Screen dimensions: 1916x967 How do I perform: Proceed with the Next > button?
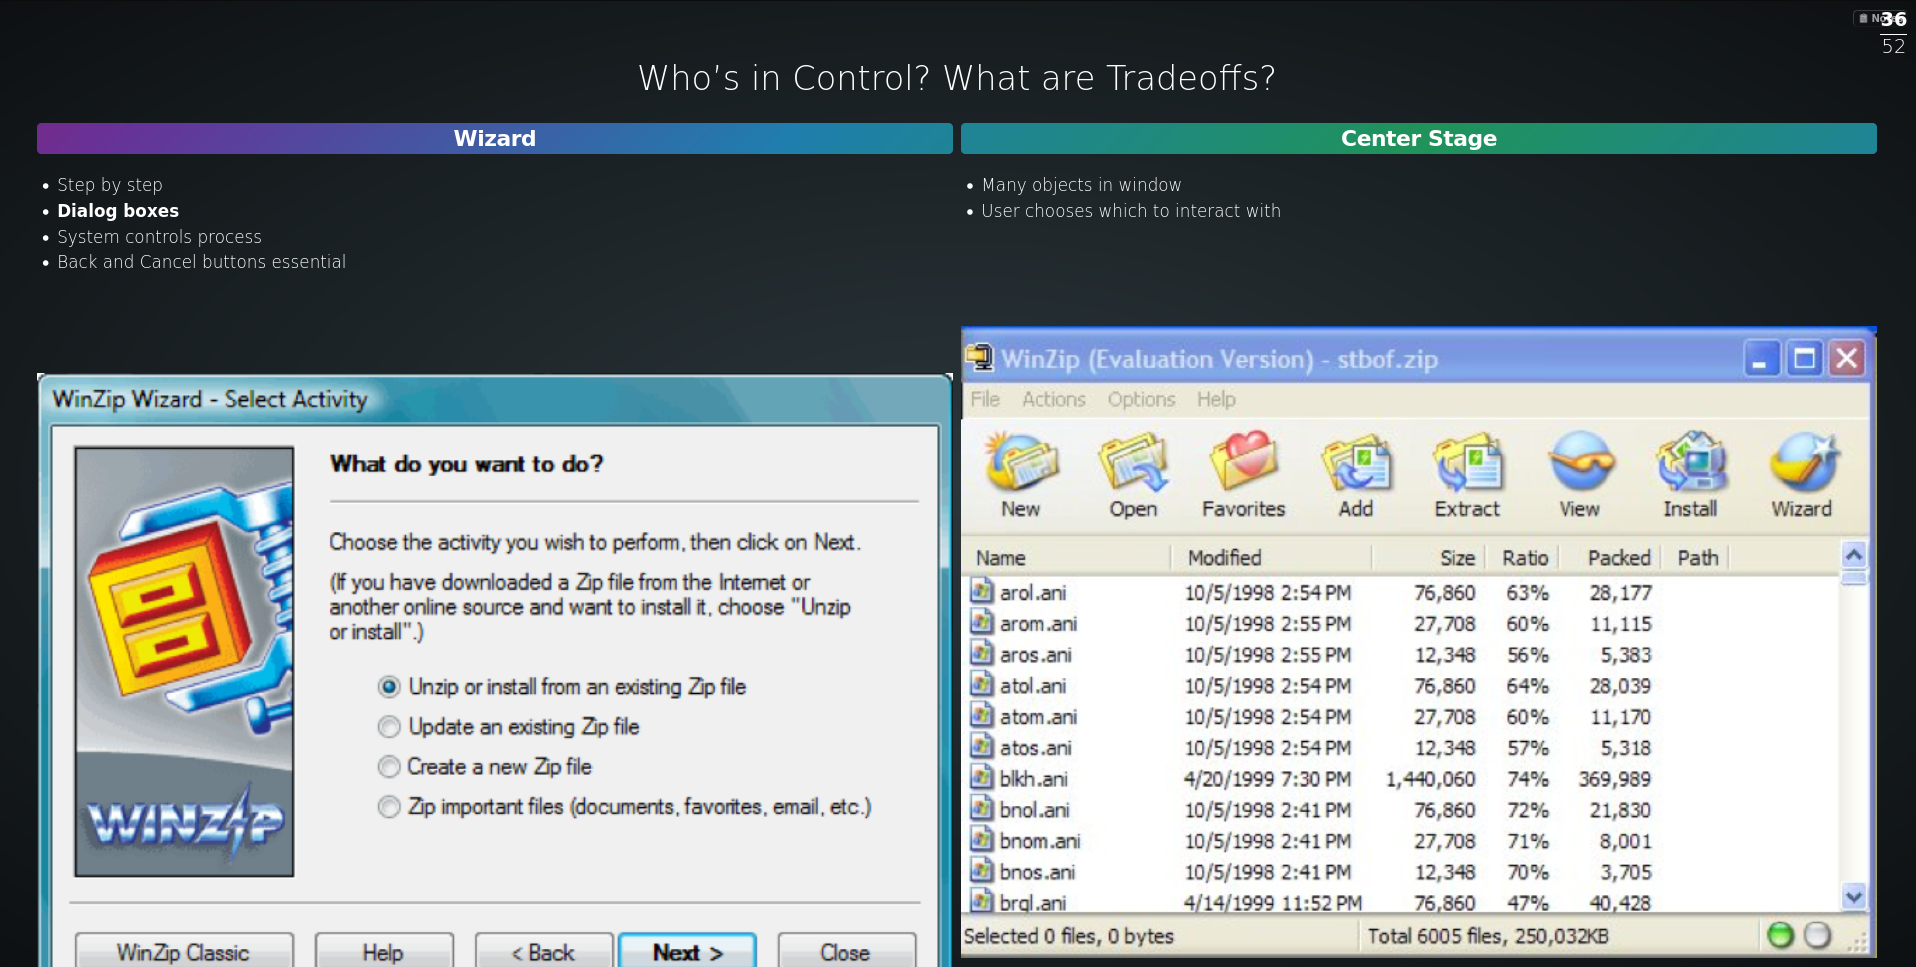(688, 951)
